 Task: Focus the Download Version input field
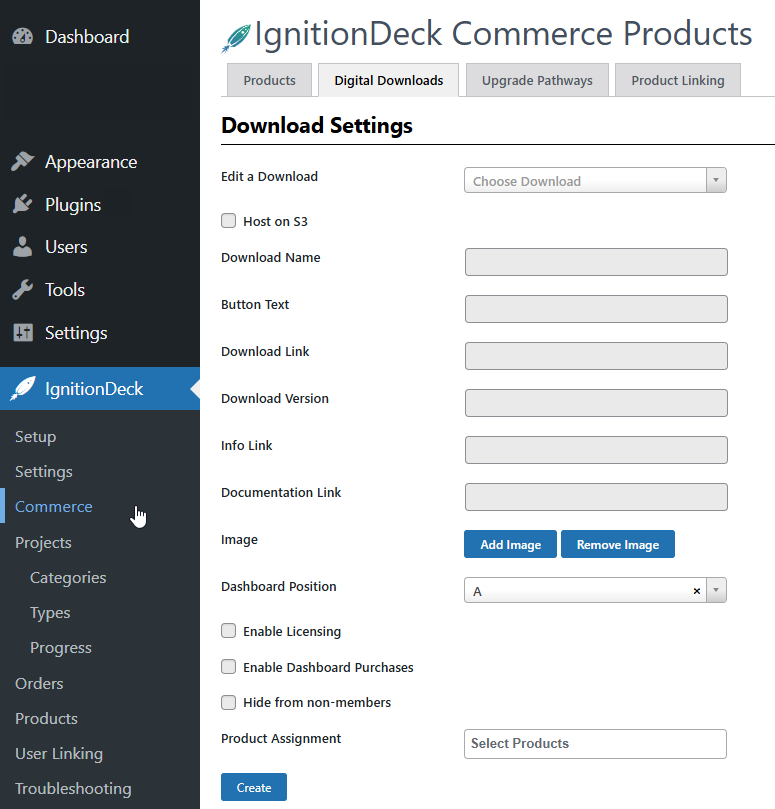[x=596, y=403]
